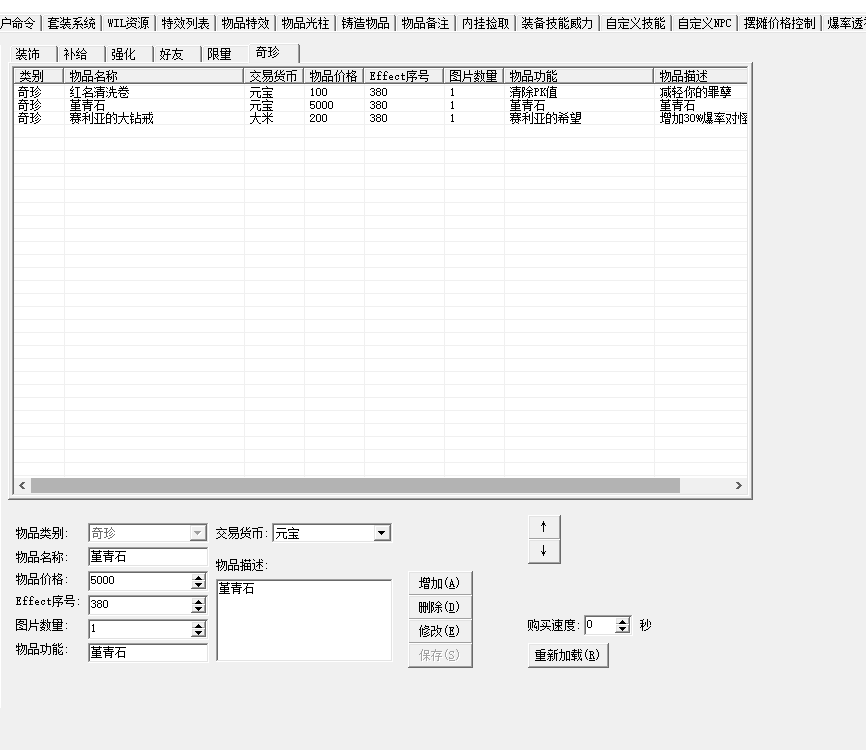Image resolution: width=866 pixels, height=750 pixels.
Task: Click the 重新加载(R) button
Action: (567, 656)
